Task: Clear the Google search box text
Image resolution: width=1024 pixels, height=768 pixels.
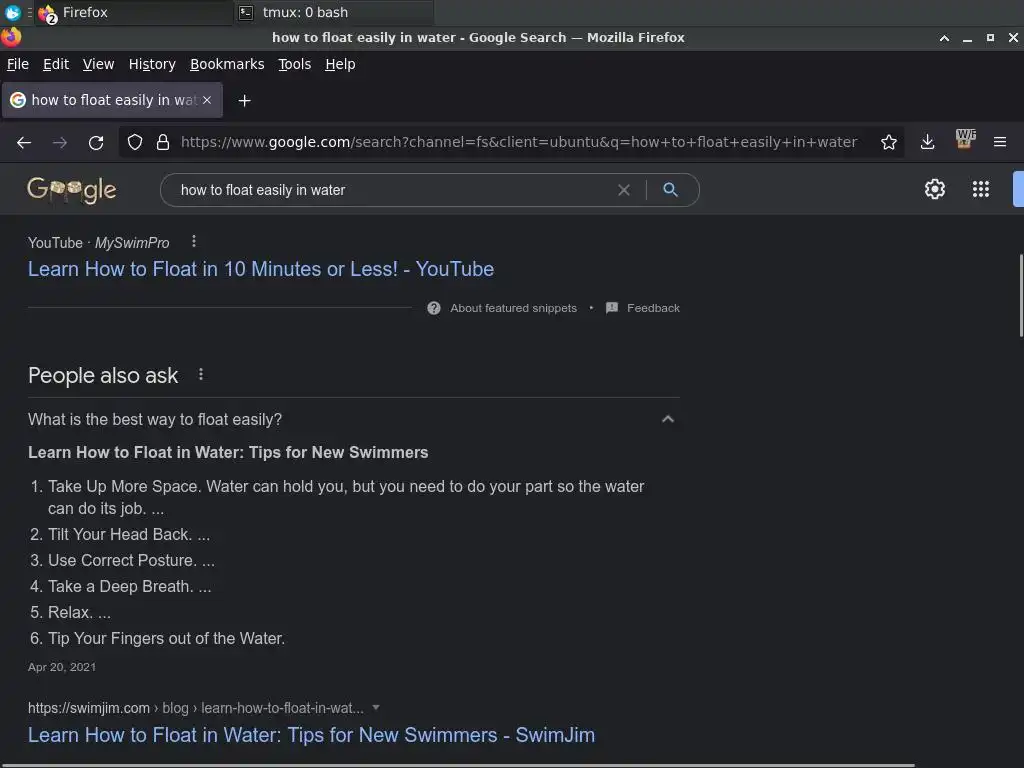Action: click(624, 189)
